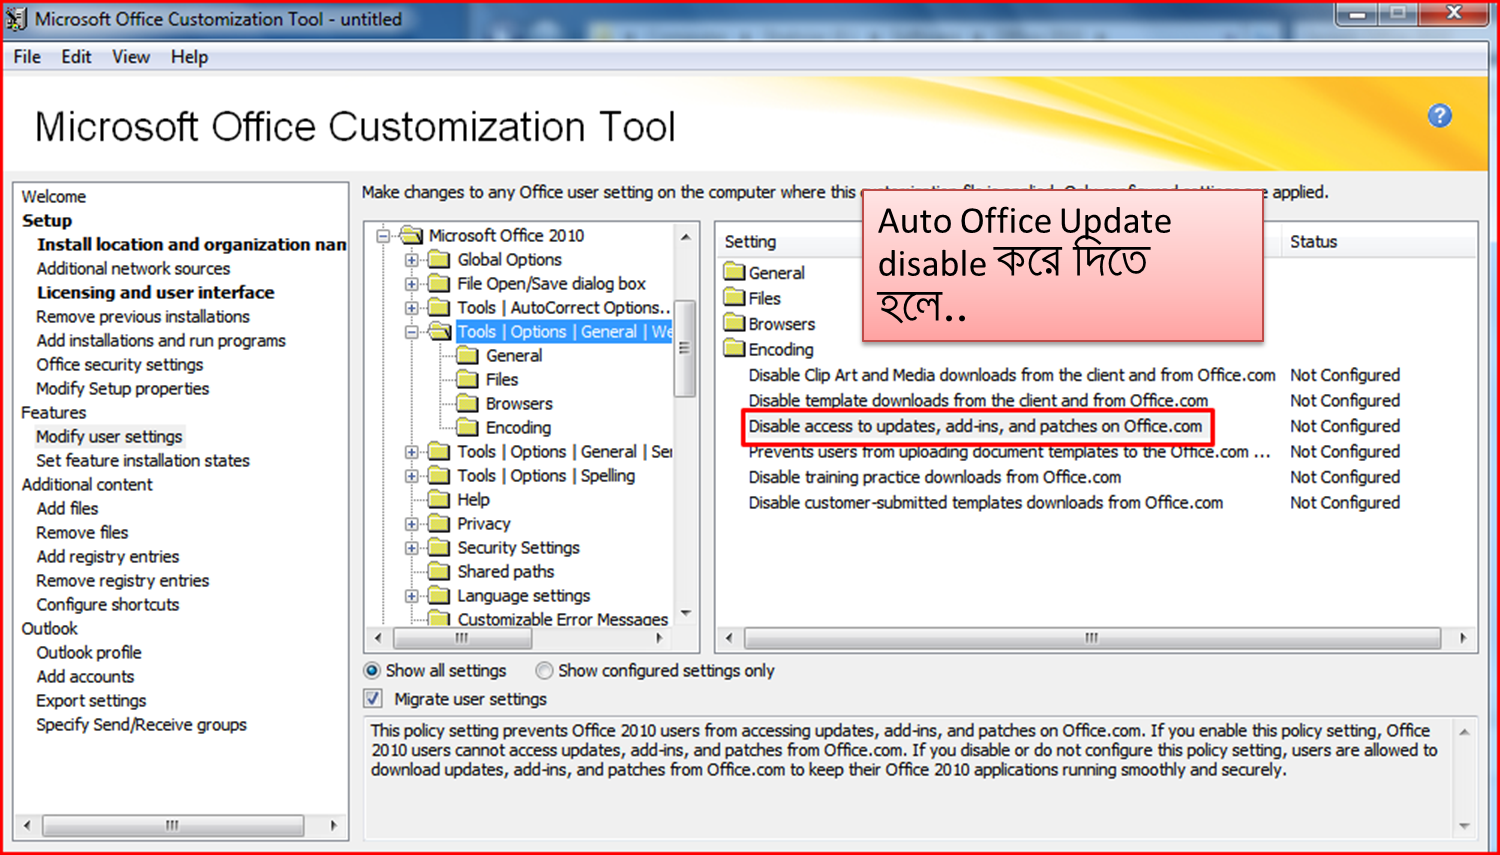Expand the Security Settings node
Image resolution: width=1500 pixels, height=855 pixels.
[x=411, y=548]
